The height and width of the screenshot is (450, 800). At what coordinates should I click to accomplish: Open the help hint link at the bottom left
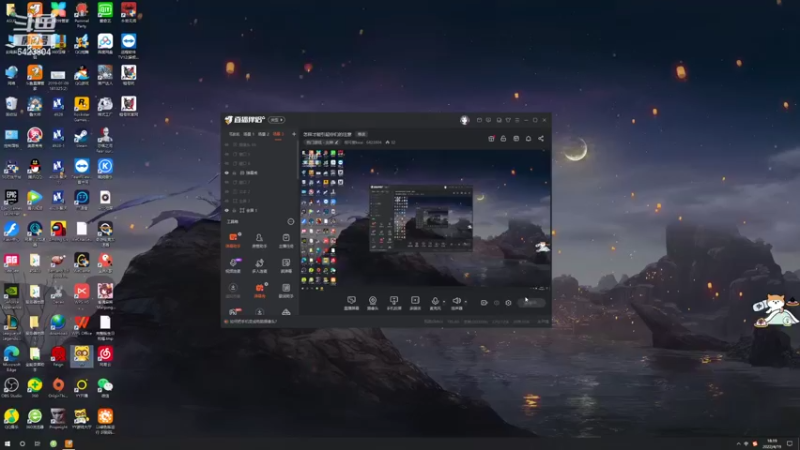[x=253, y=321]
